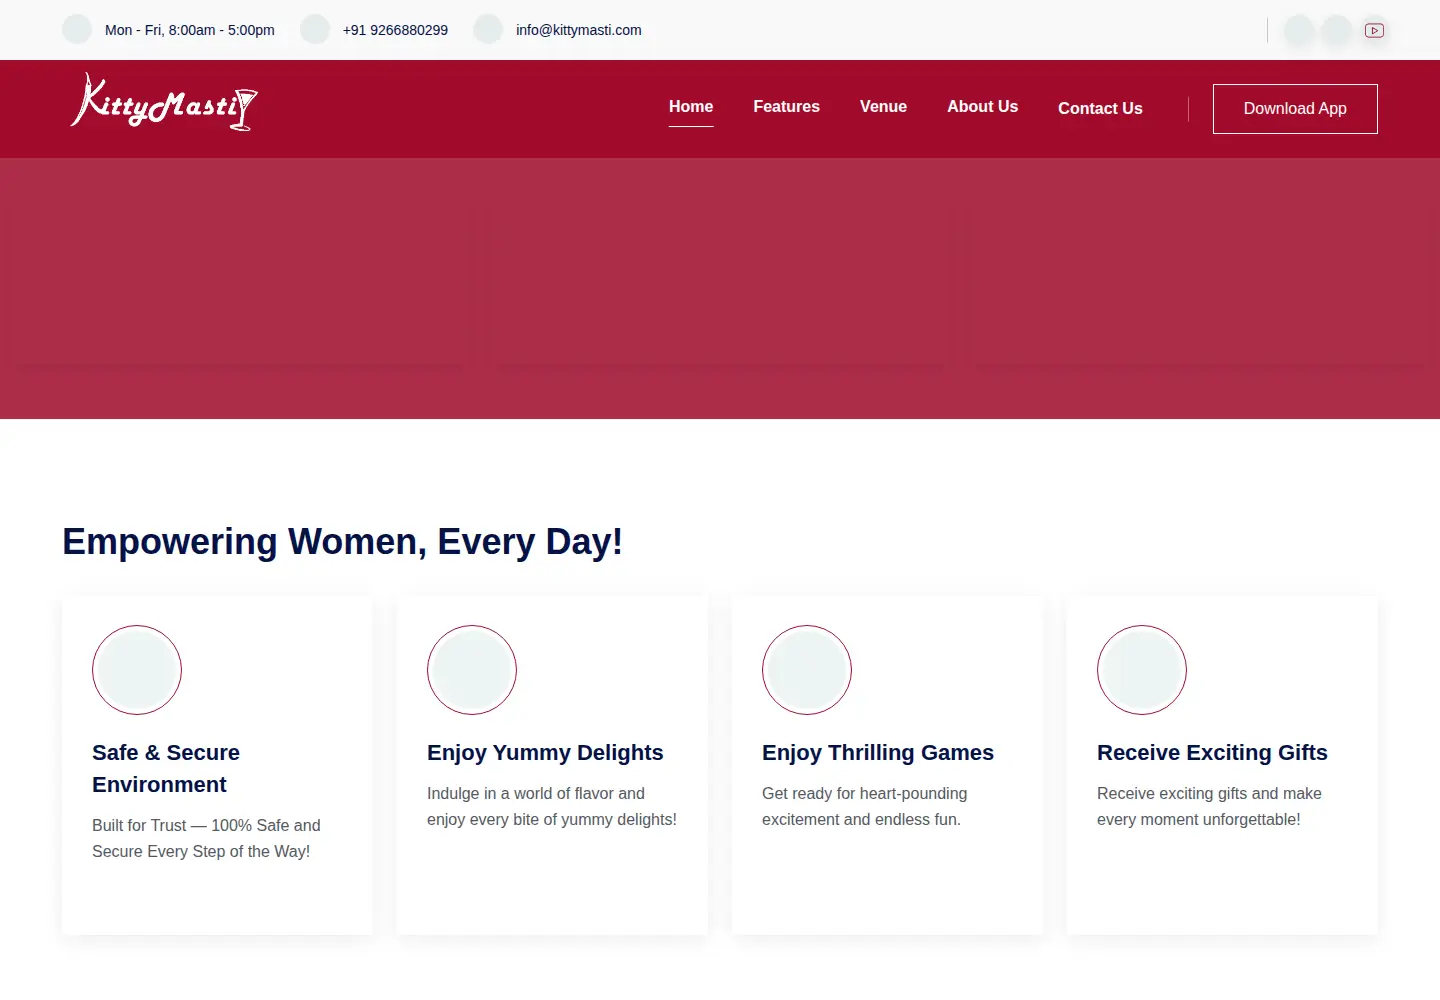Screen dimensions: 1440x1000
Task: Open the Venue menu item
Action: (x=883, y=107)
